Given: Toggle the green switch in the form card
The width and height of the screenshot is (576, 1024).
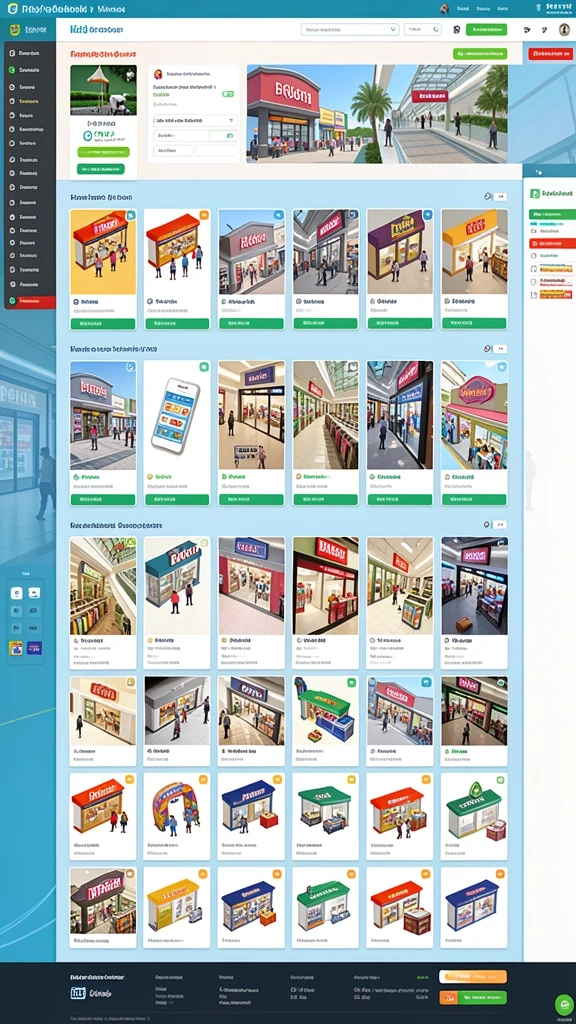Looking at the screenshot, I should click(228, 94).
